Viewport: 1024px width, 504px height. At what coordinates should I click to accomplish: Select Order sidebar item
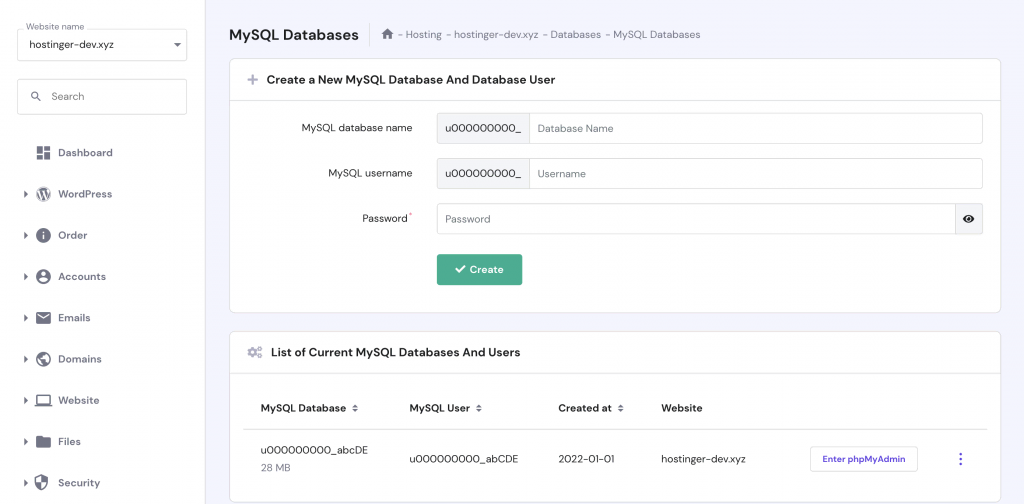click(x=72, y=235)
